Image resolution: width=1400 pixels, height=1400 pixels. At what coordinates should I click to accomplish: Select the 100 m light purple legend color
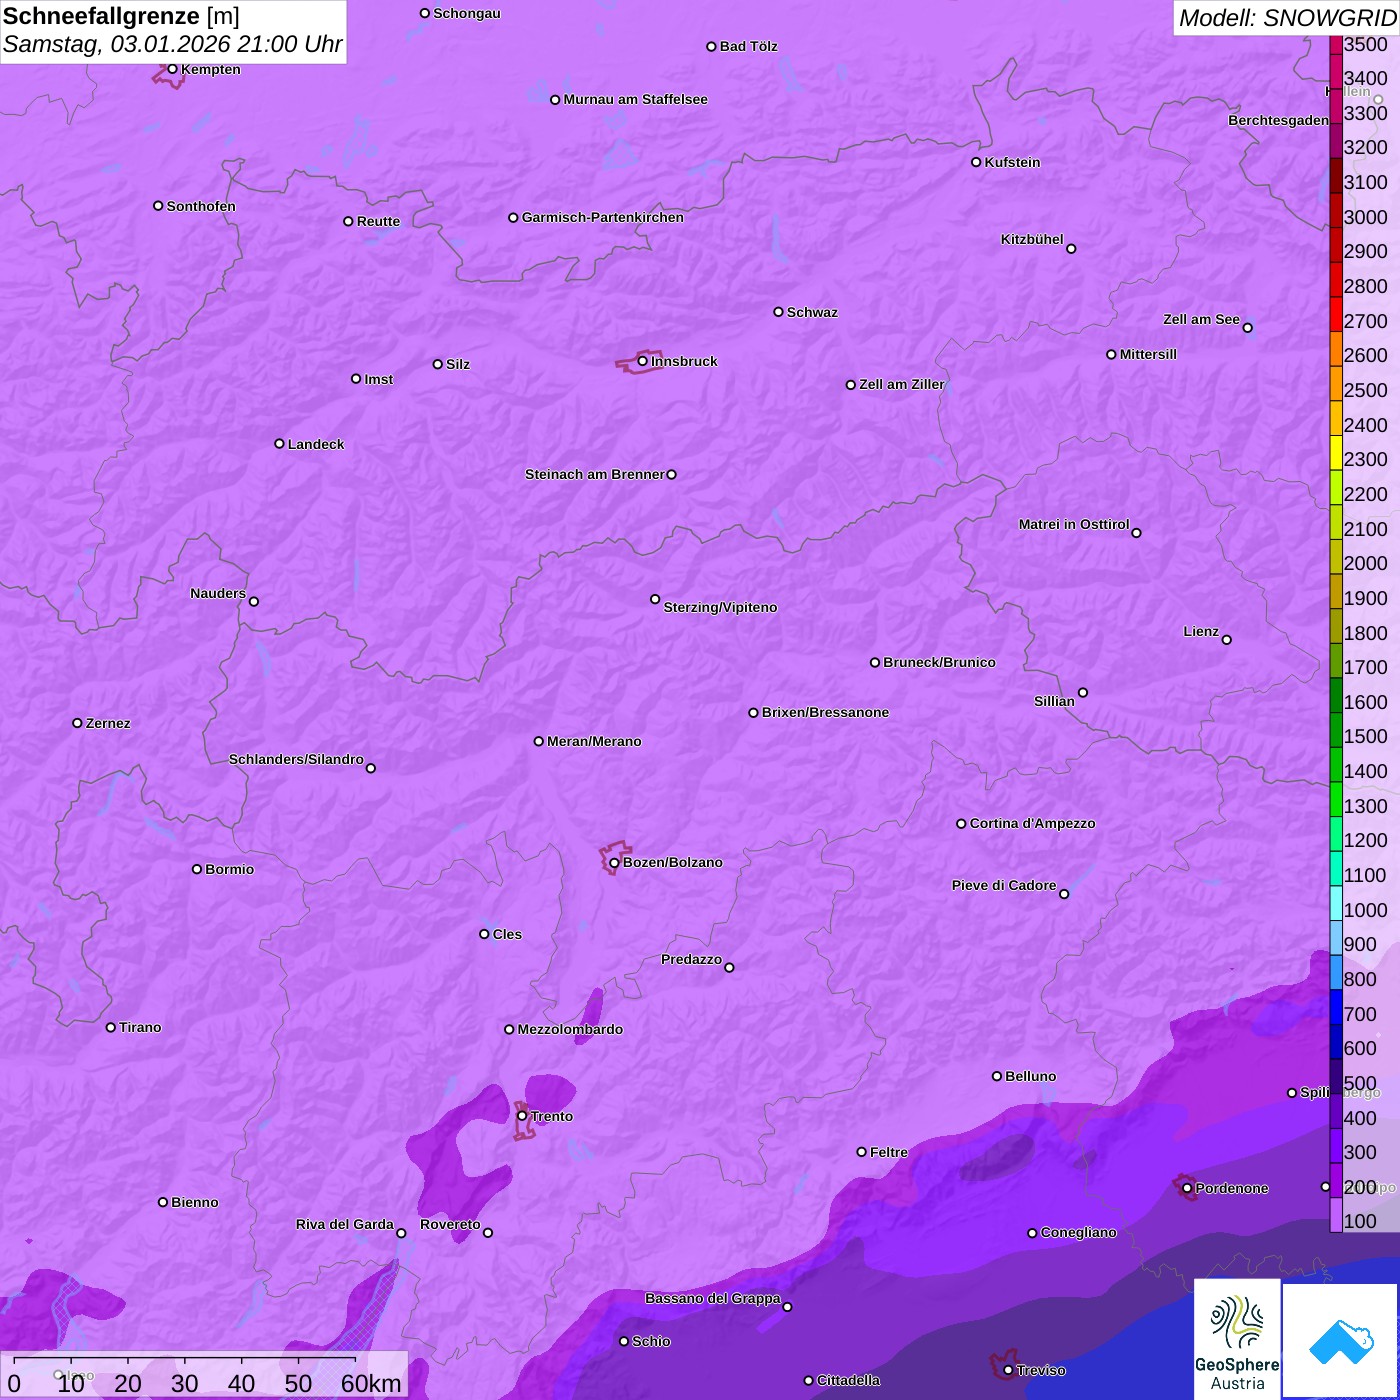(x=1336, y=1215)
